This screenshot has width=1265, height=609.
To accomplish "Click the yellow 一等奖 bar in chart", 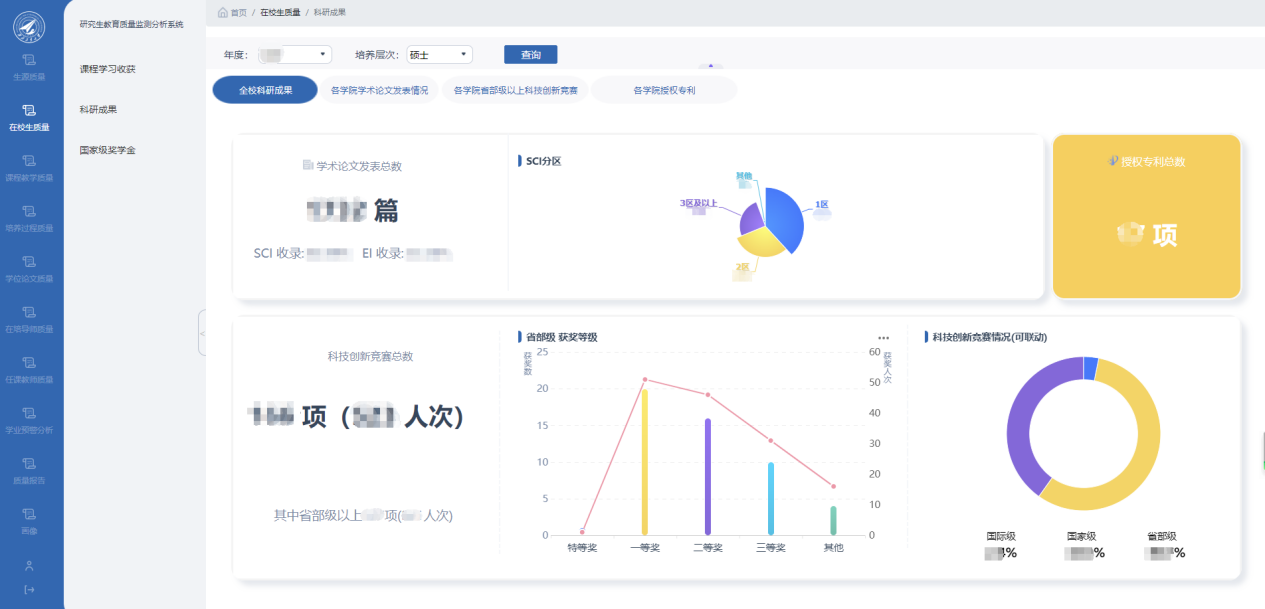I will point(644,462).
